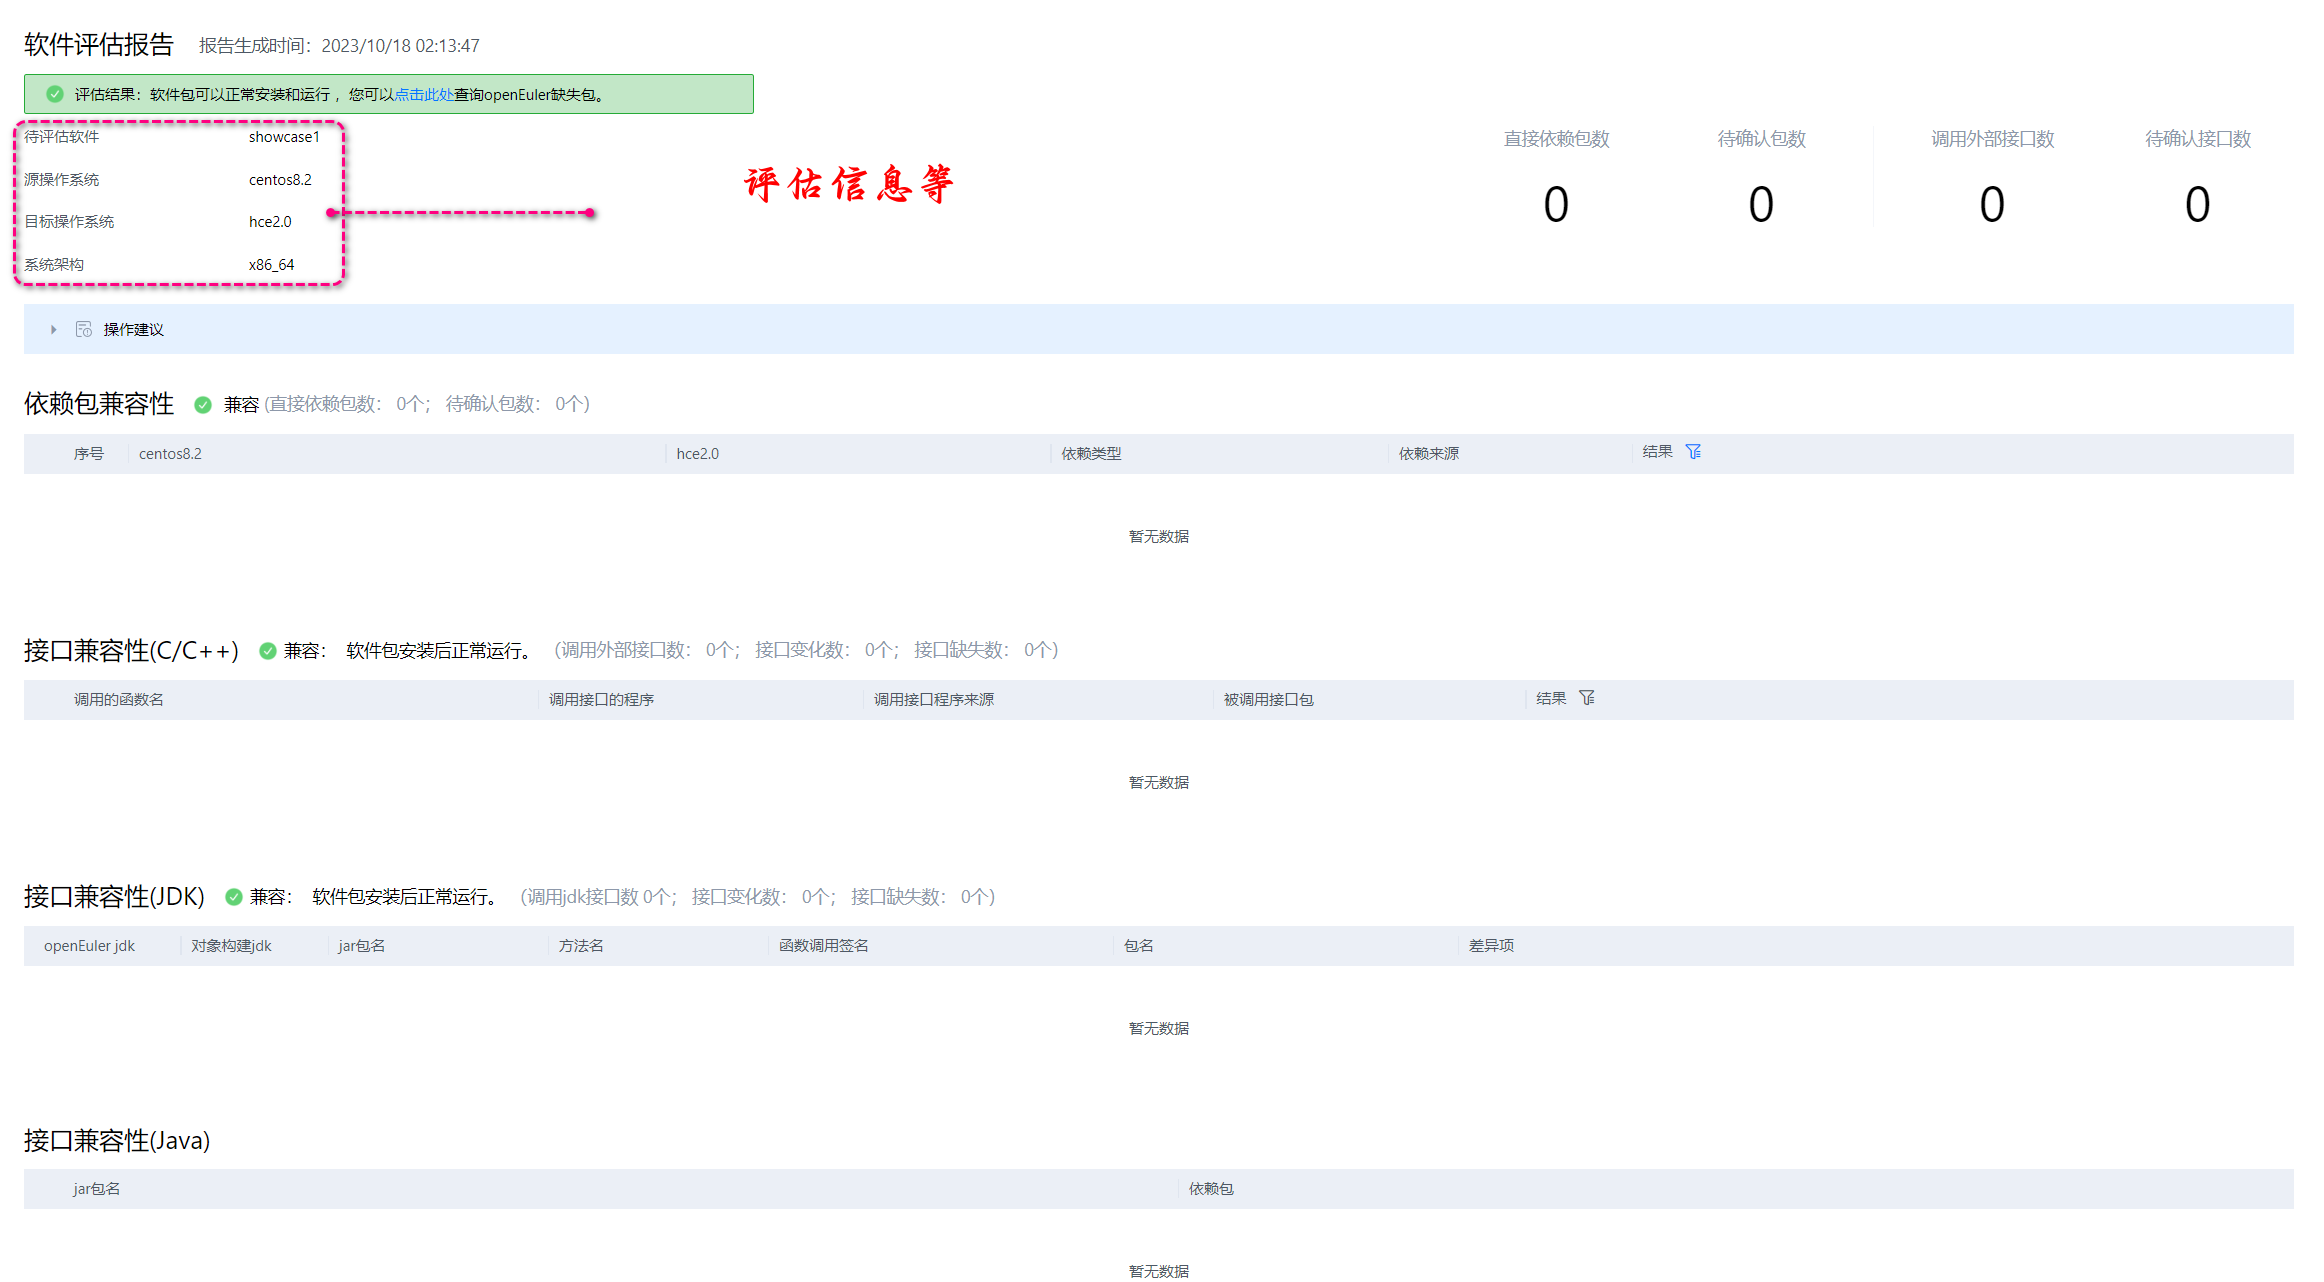Click the 函数调用签名 column header

point(823,946)
